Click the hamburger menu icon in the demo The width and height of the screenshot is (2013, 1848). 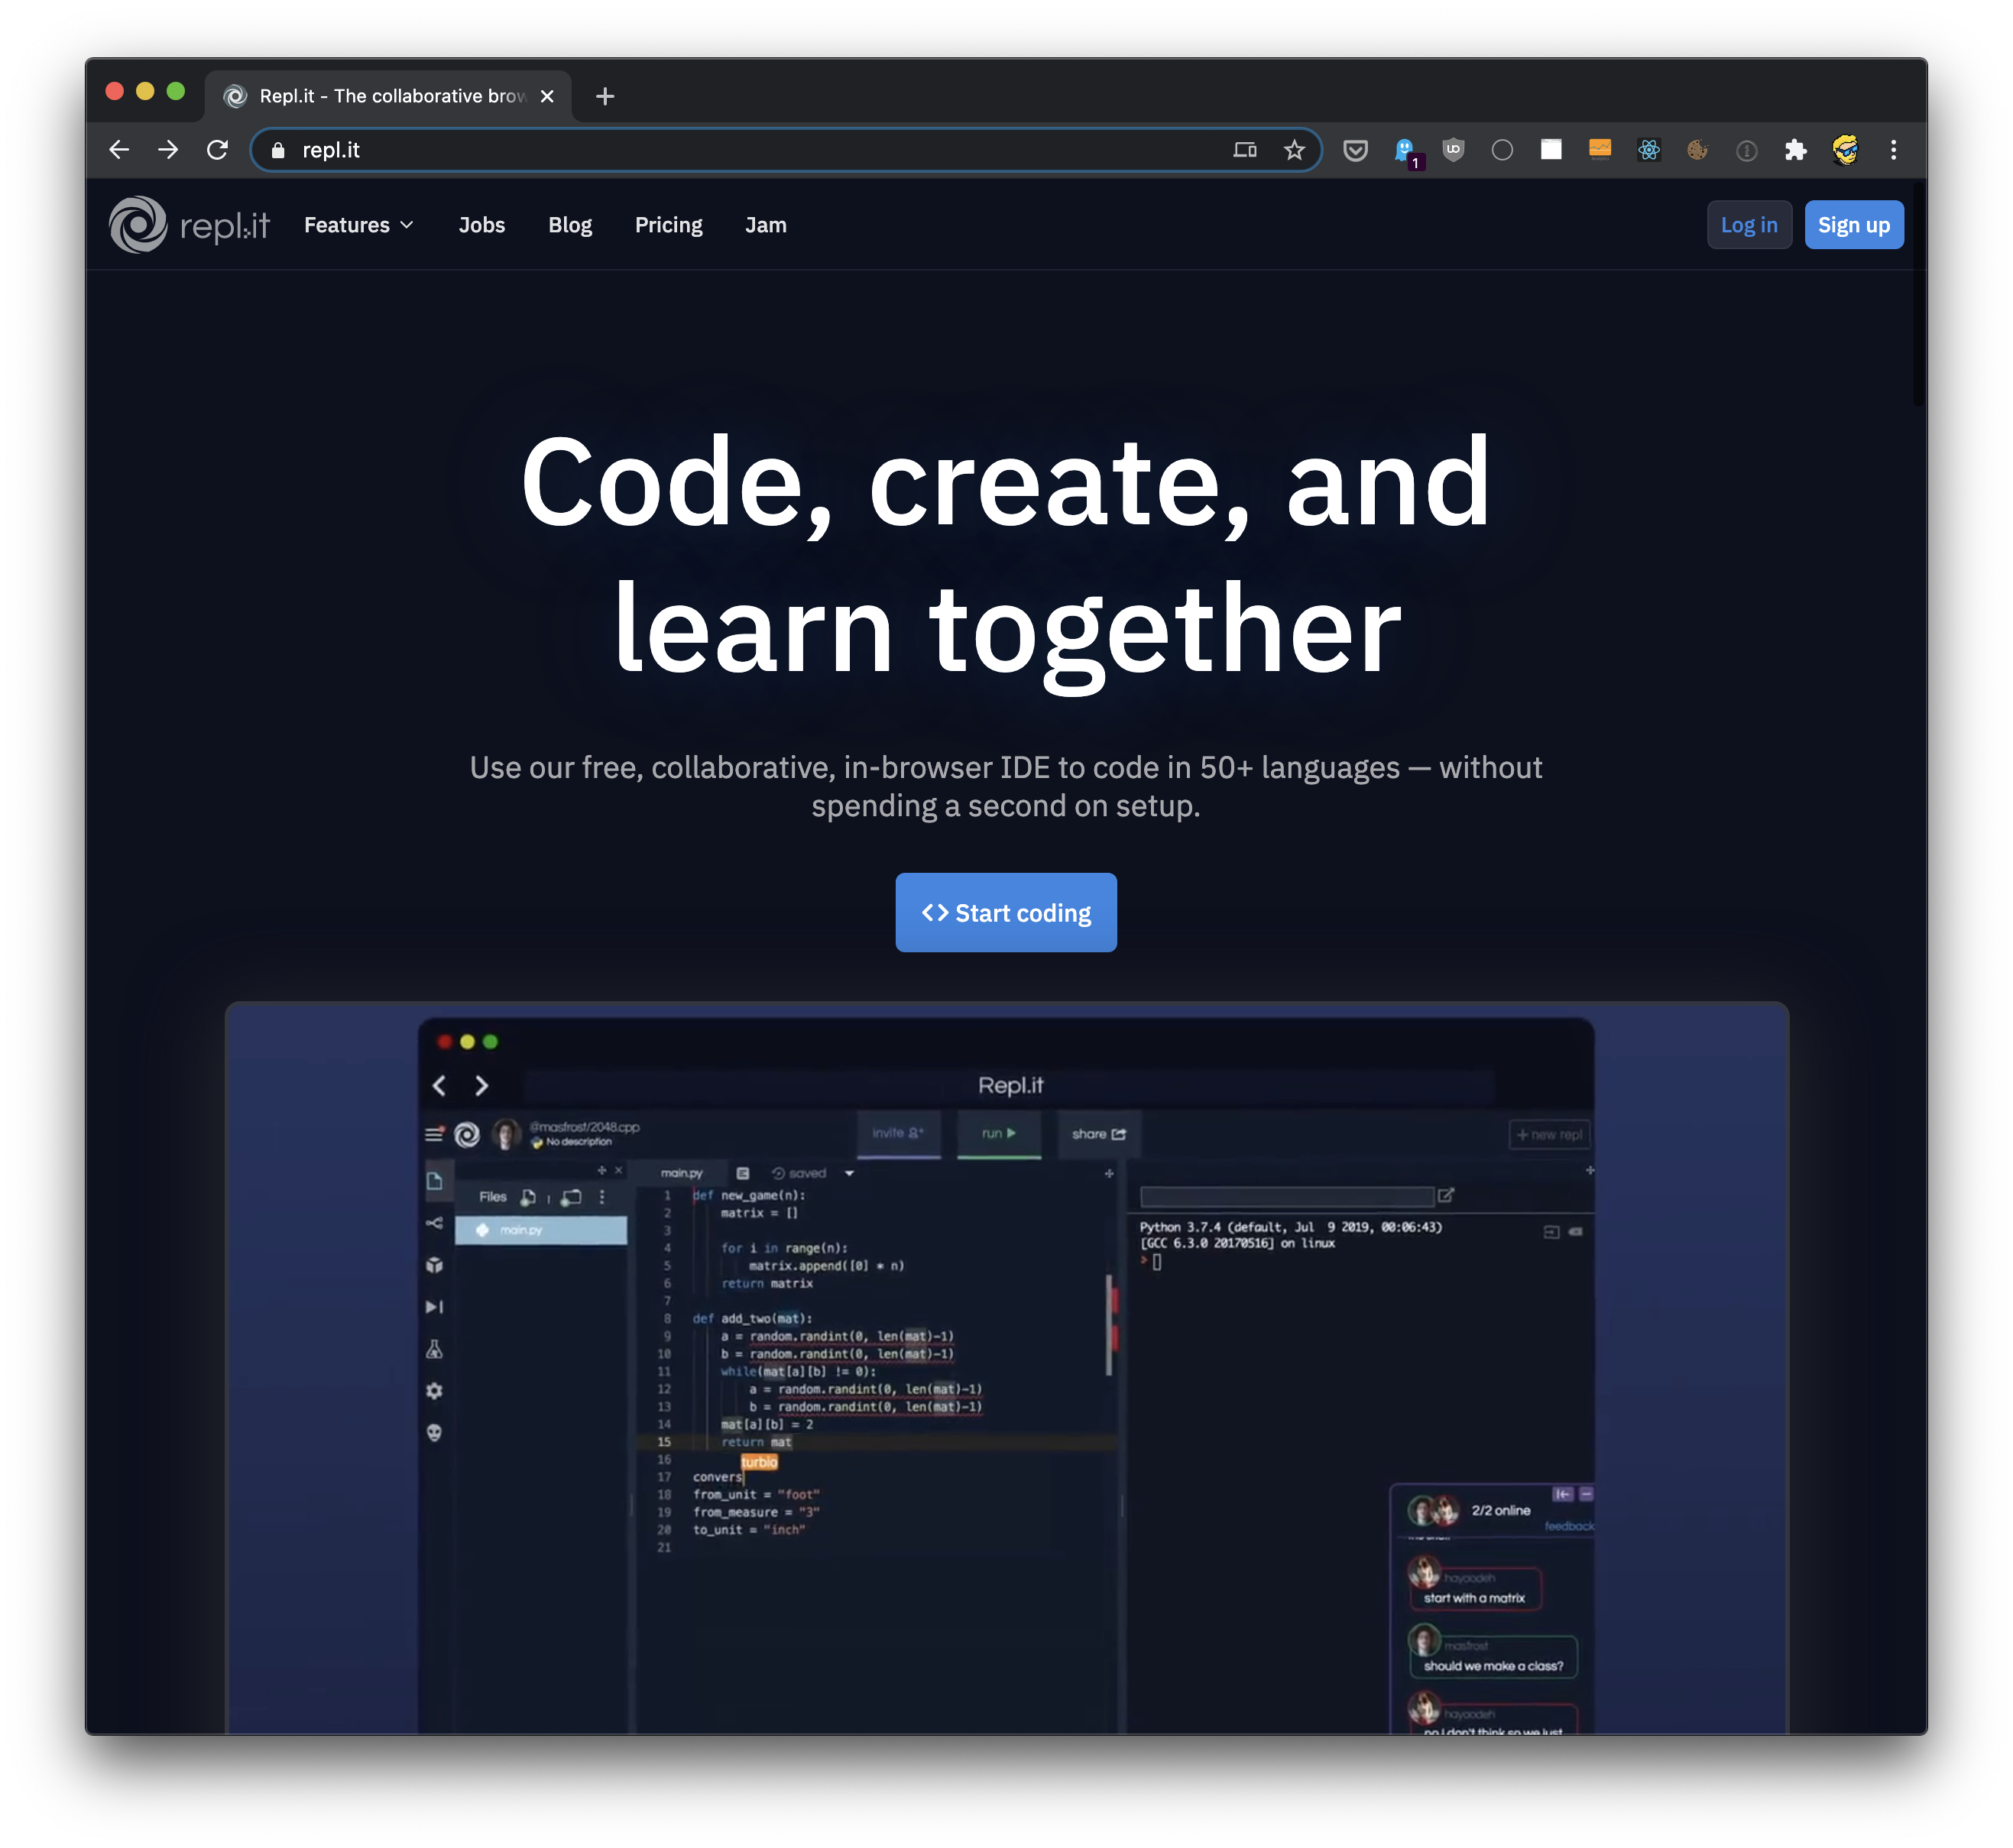[434, 1134]
